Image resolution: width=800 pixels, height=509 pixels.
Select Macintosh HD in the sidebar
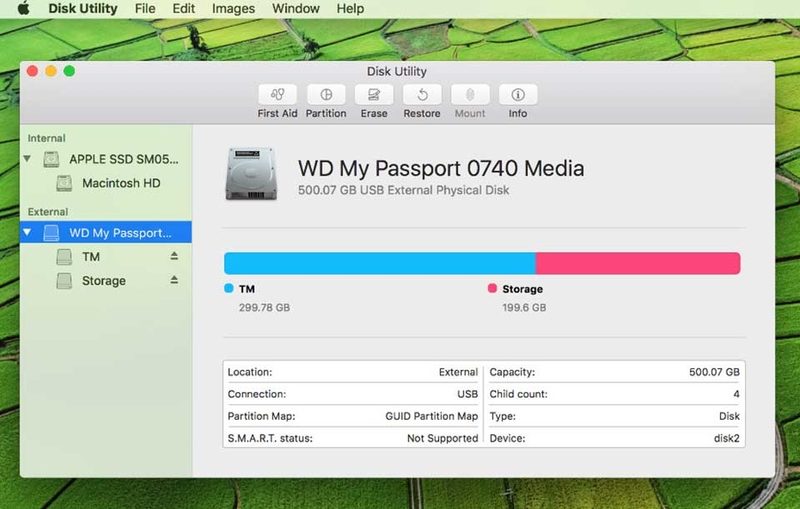coord(106,183)
